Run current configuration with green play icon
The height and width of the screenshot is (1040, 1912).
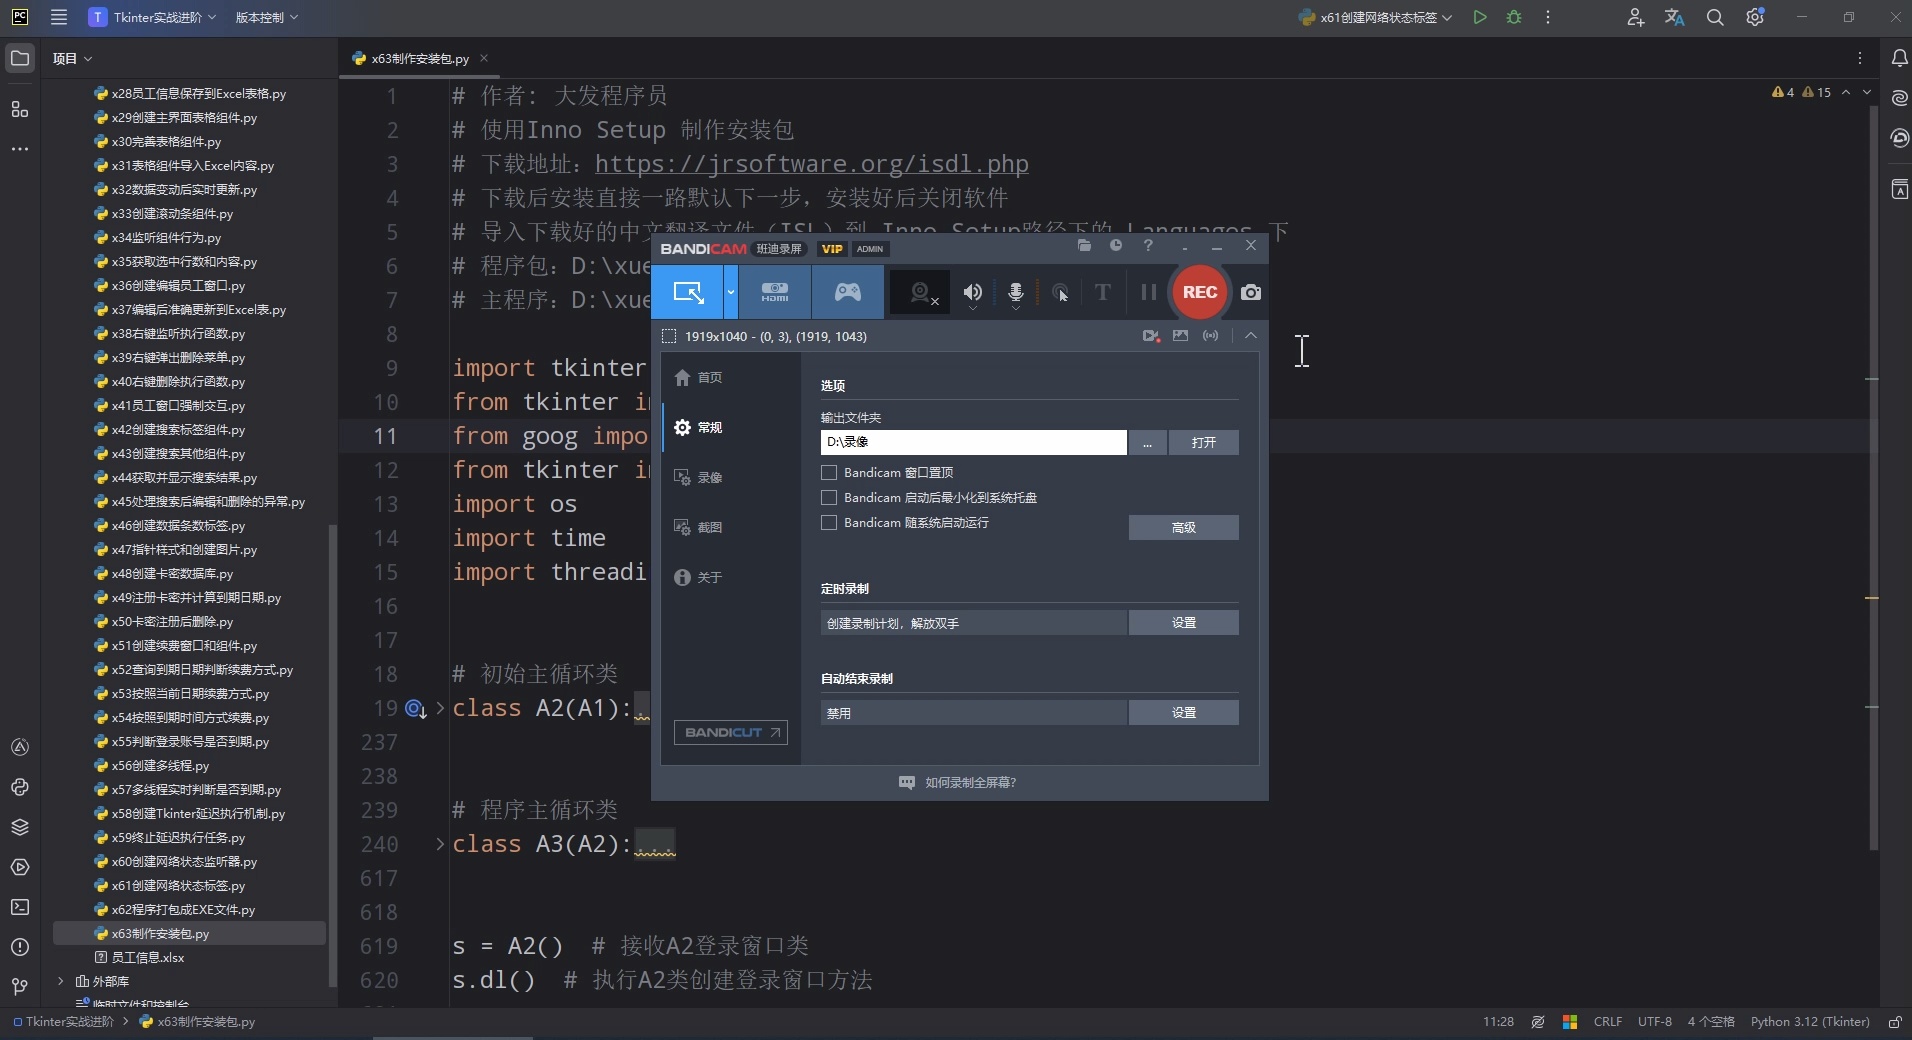click(x=1480, y=17)
